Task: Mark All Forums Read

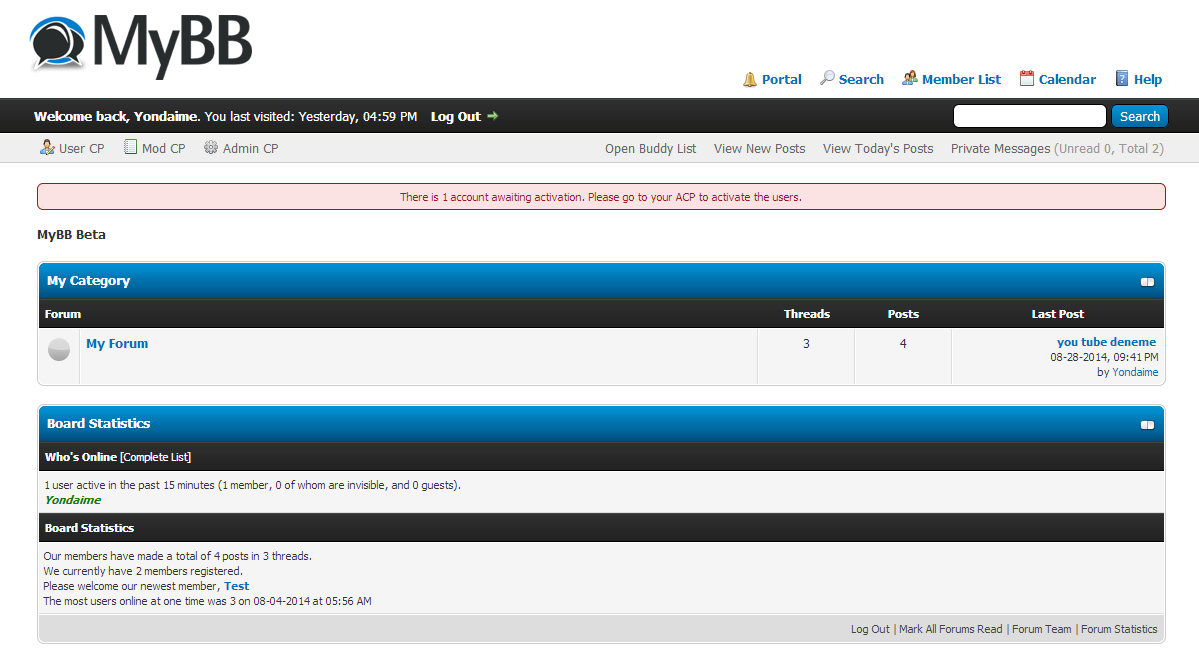Action: click(950, 629)
